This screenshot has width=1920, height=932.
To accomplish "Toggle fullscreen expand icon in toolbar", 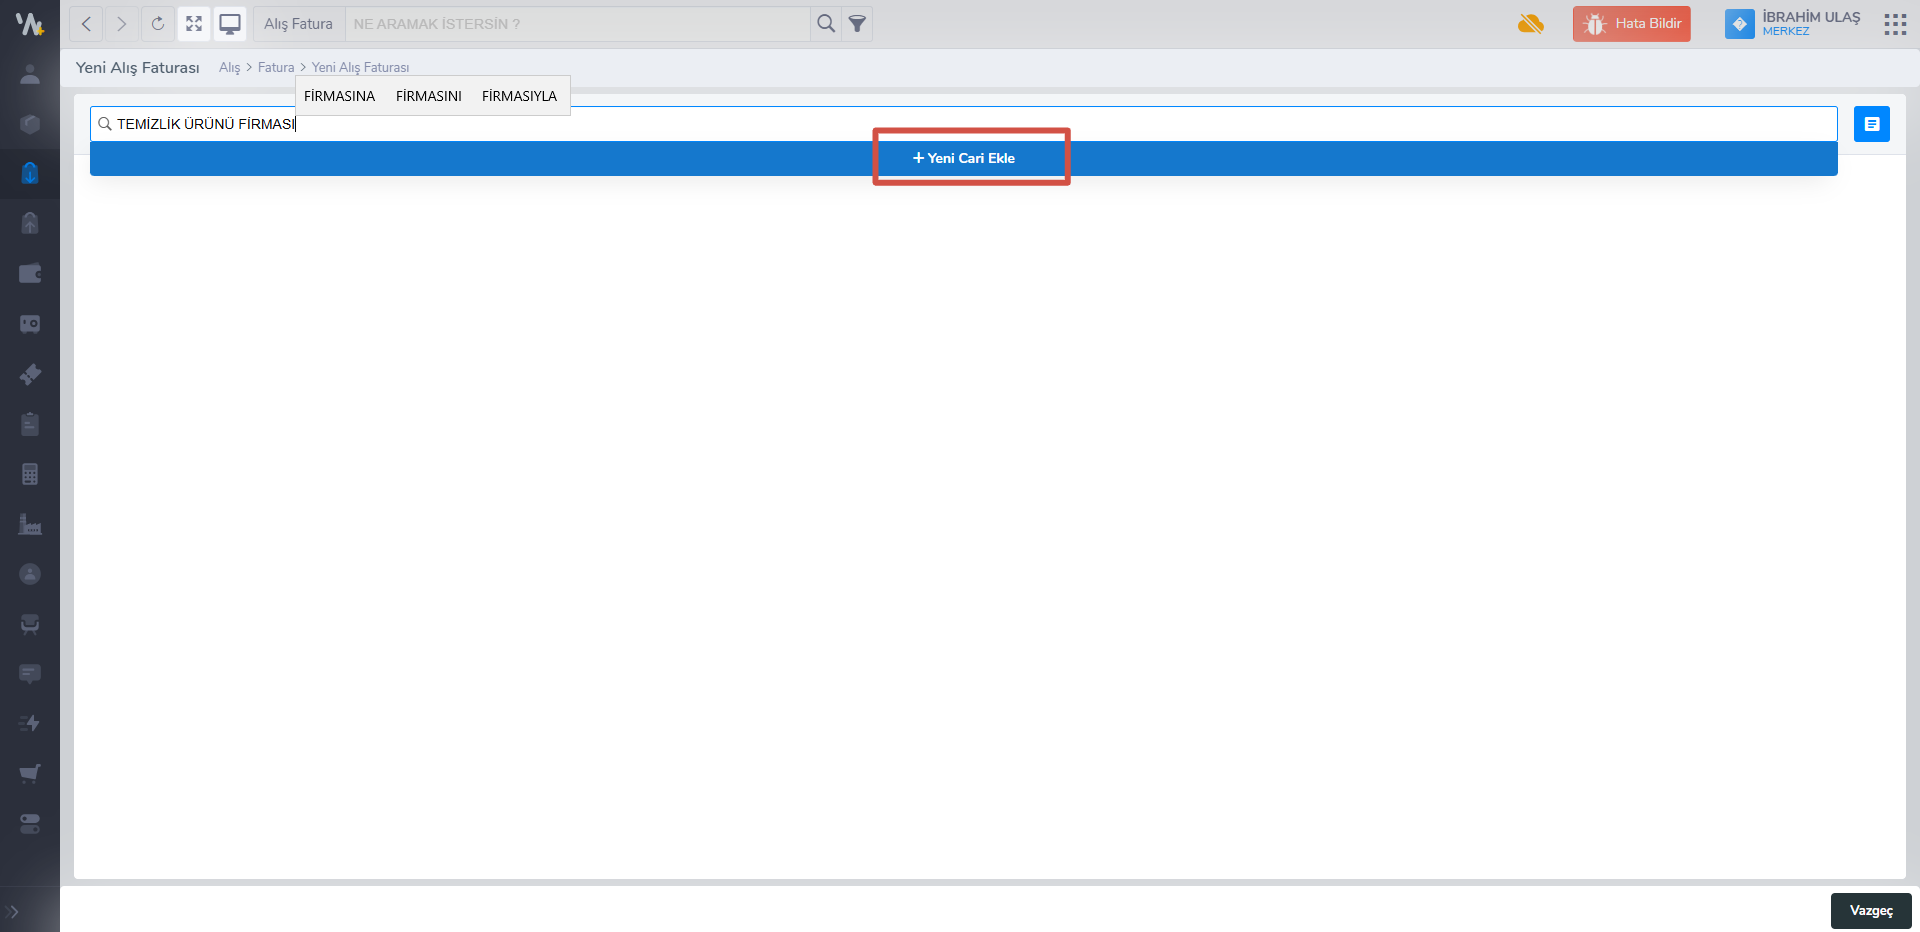I will [194, 24].
